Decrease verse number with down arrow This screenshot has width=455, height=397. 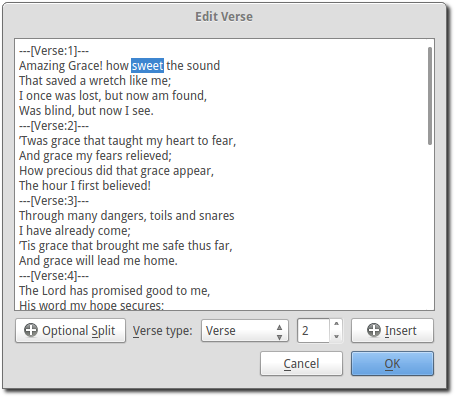pos(336,336)
